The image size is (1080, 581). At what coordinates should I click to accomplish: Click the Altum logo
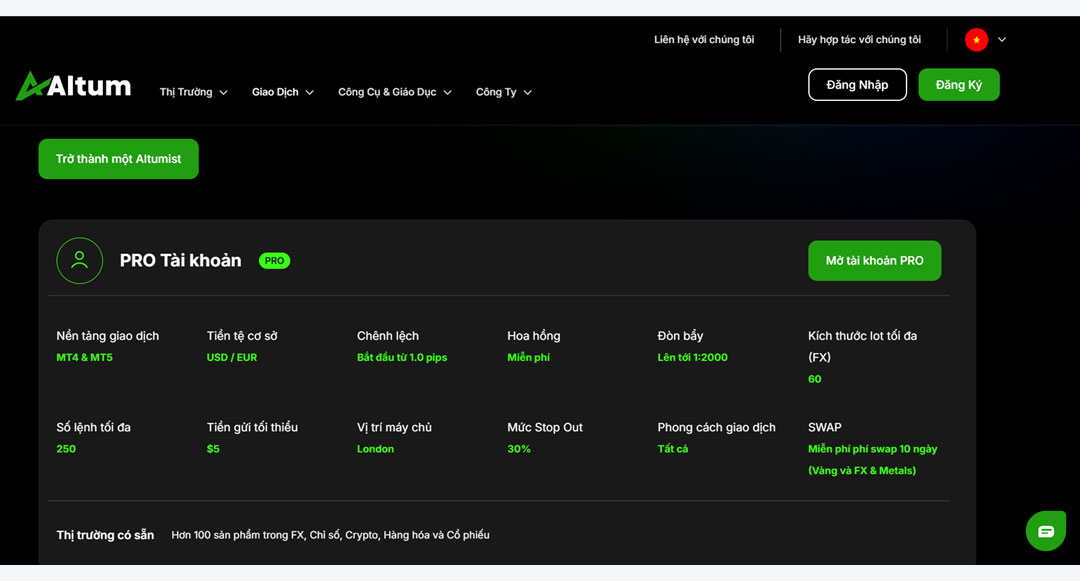click(73, 86)
